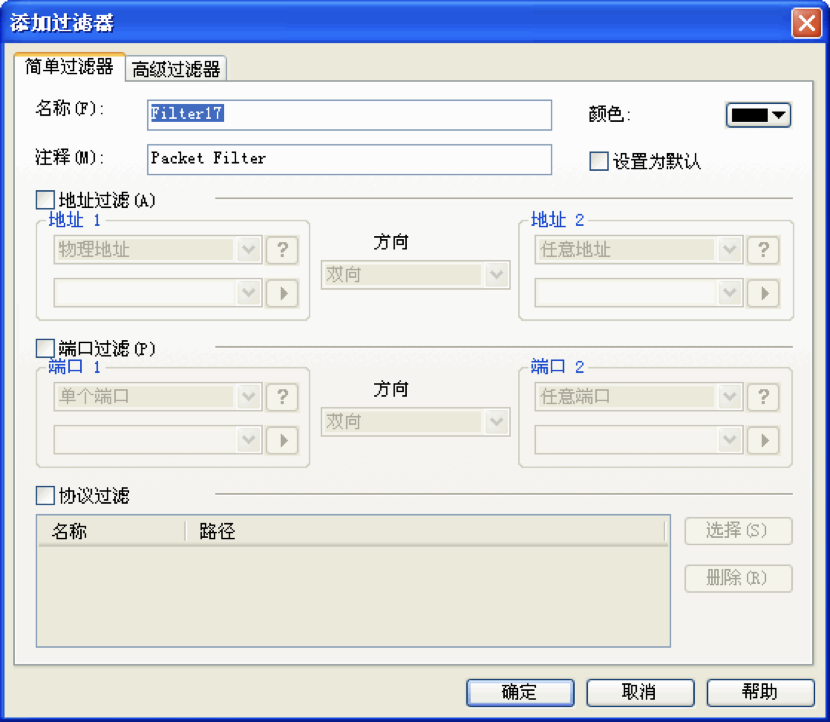The height and width of the screenshot is (722, 830).
Task: Click the question mark beside 物理地址 dropdown
Action: click(x=282, y=249)
